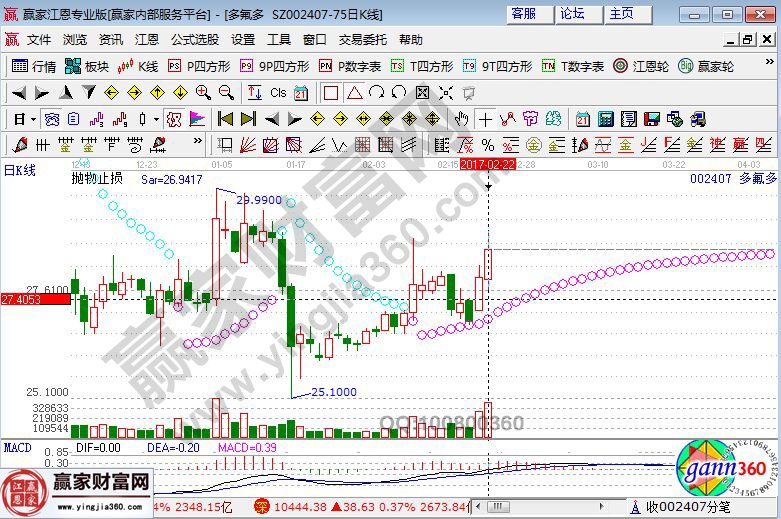This screenshot has width=781, height=519.
Task: Switch to K线 candlestick chart
Action: 138,66
